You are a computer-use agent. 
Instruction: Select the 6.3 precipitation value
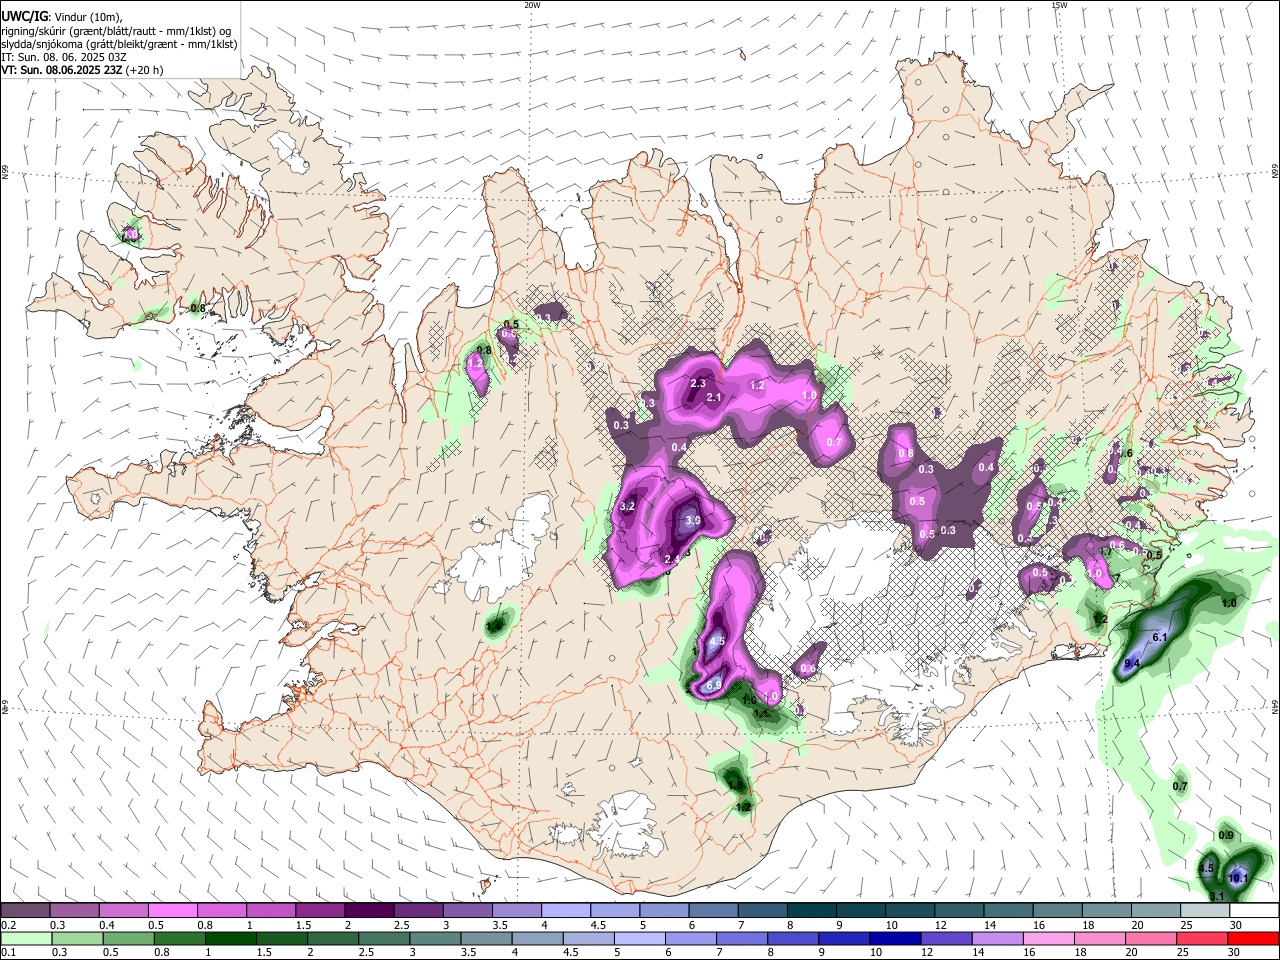tap(714, 685)
